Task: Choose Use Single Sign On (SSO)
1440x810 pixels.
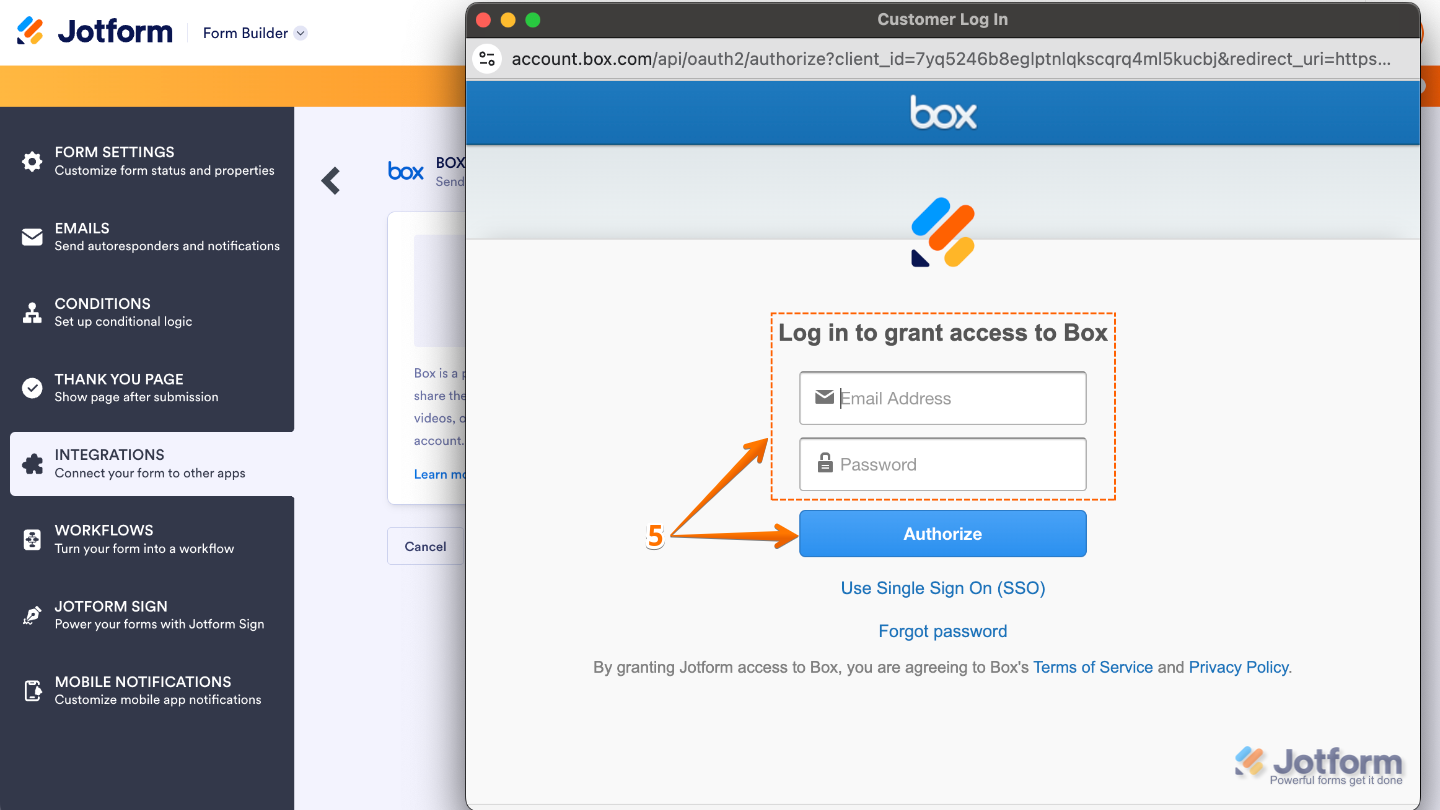Action: point(943,588)
